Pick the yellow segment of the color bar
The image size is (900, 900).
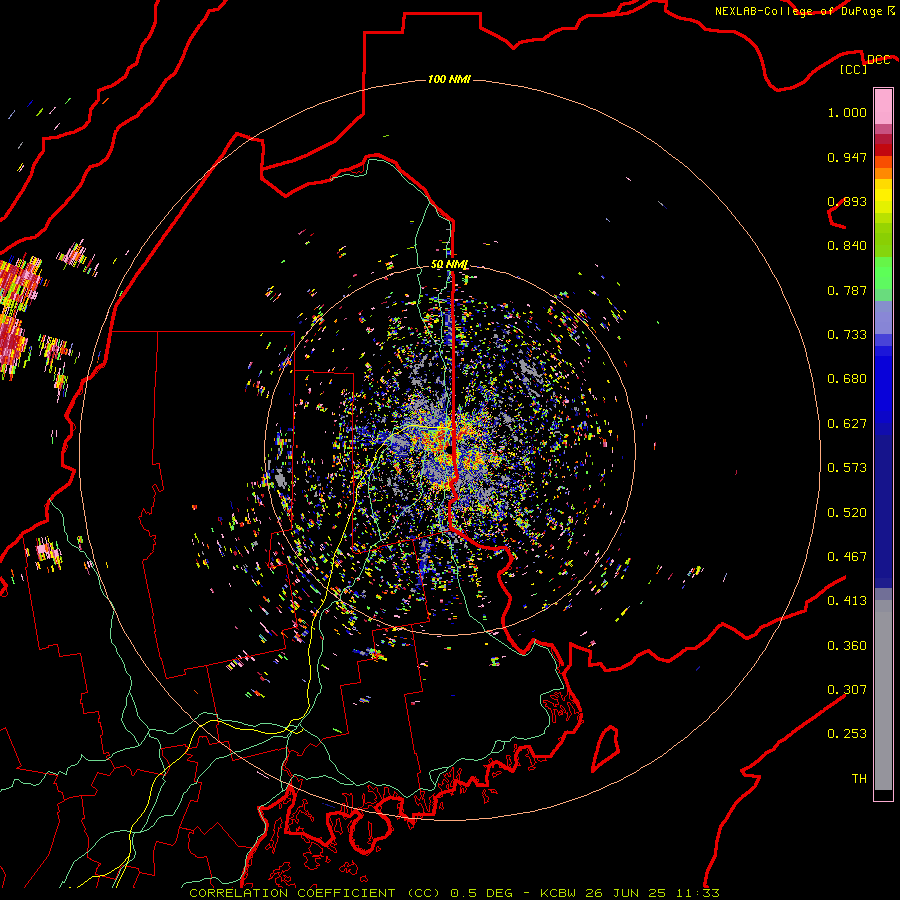coord(883,197)
